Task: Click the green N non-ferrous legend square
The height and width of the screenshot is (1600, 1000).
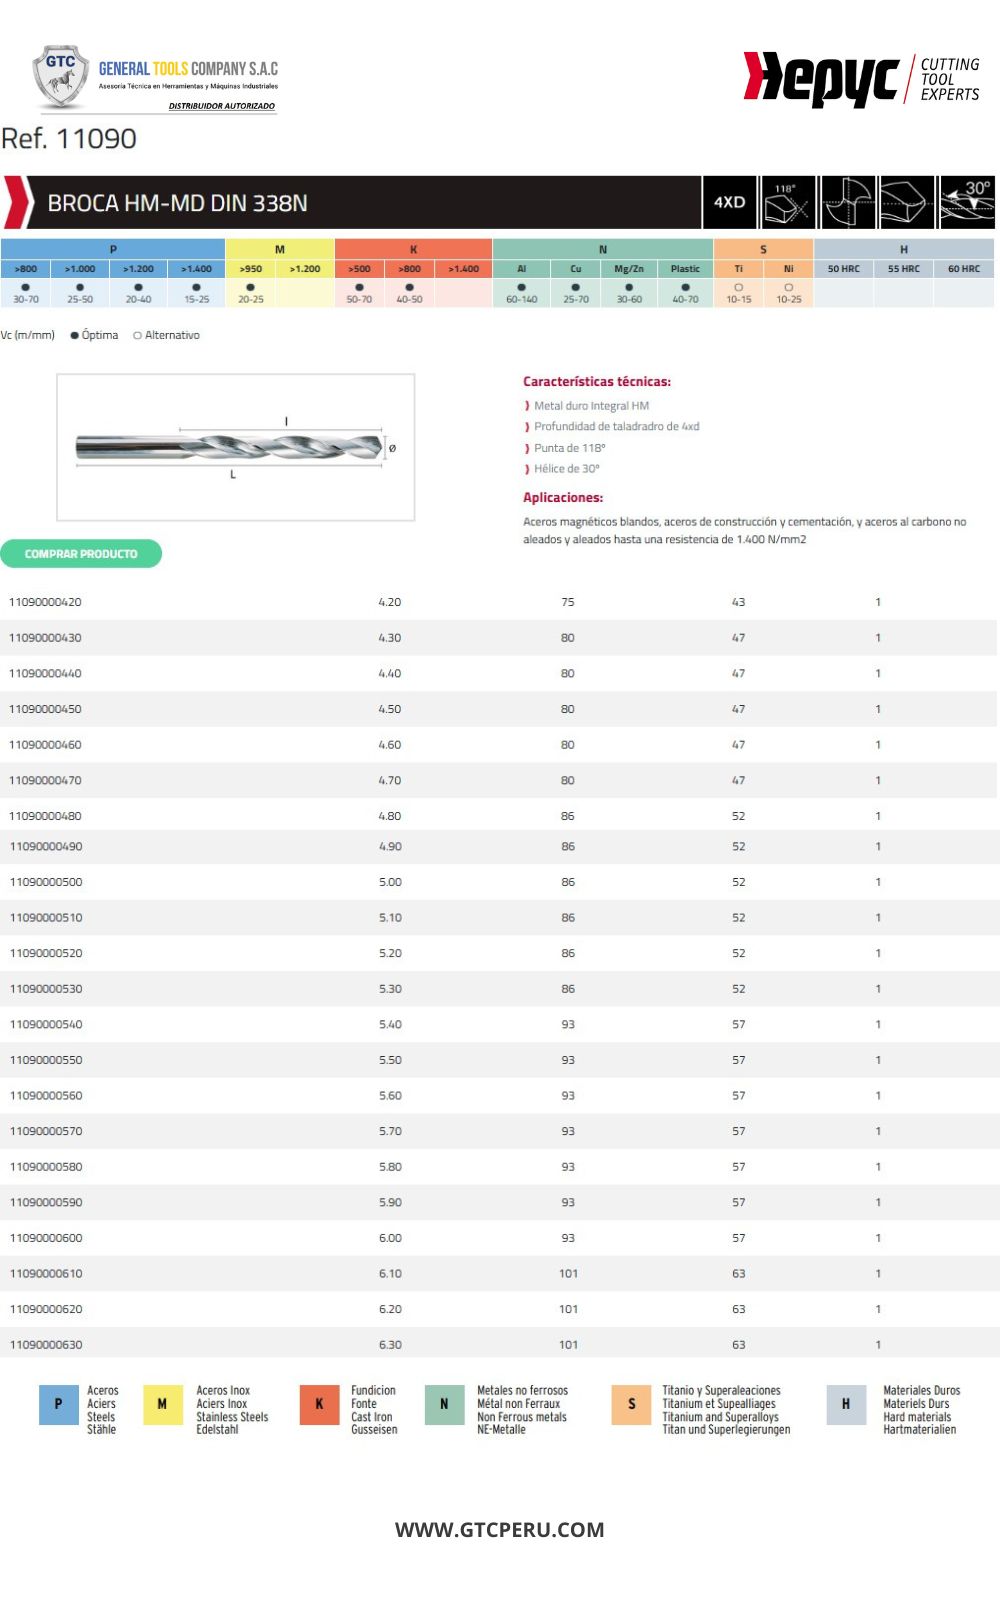Action: pyautogui.click(x=444, y=1404)
